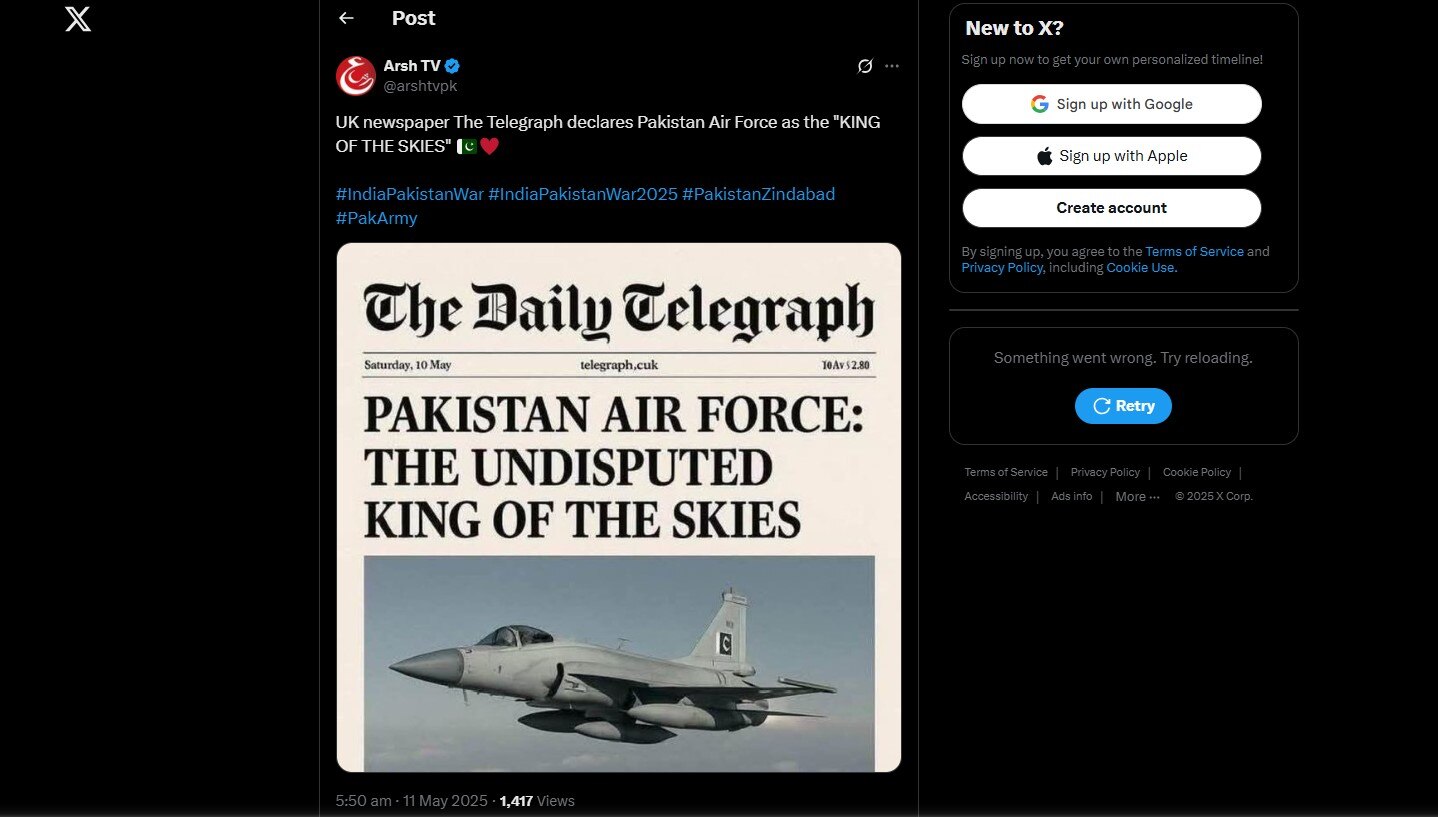Click the X logo in the top left
Image resolution: width=1438 pixels, height=817 pixels.
[x=77, y=19]
